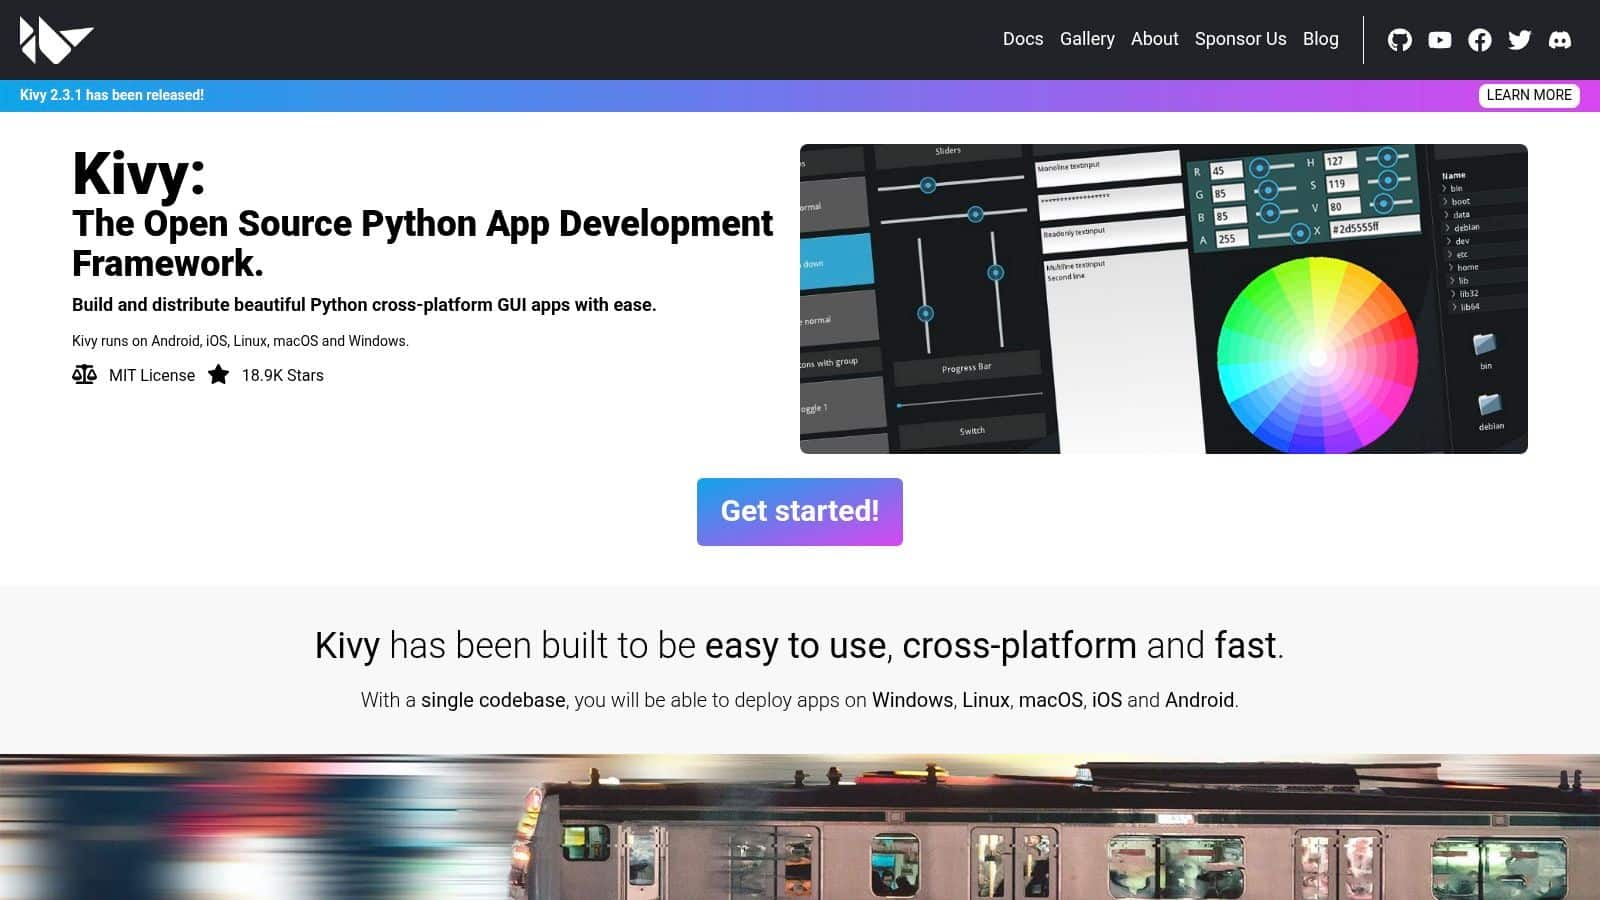Click the 18.9K Stars text

pyautogui.click(x=283, y=375)
